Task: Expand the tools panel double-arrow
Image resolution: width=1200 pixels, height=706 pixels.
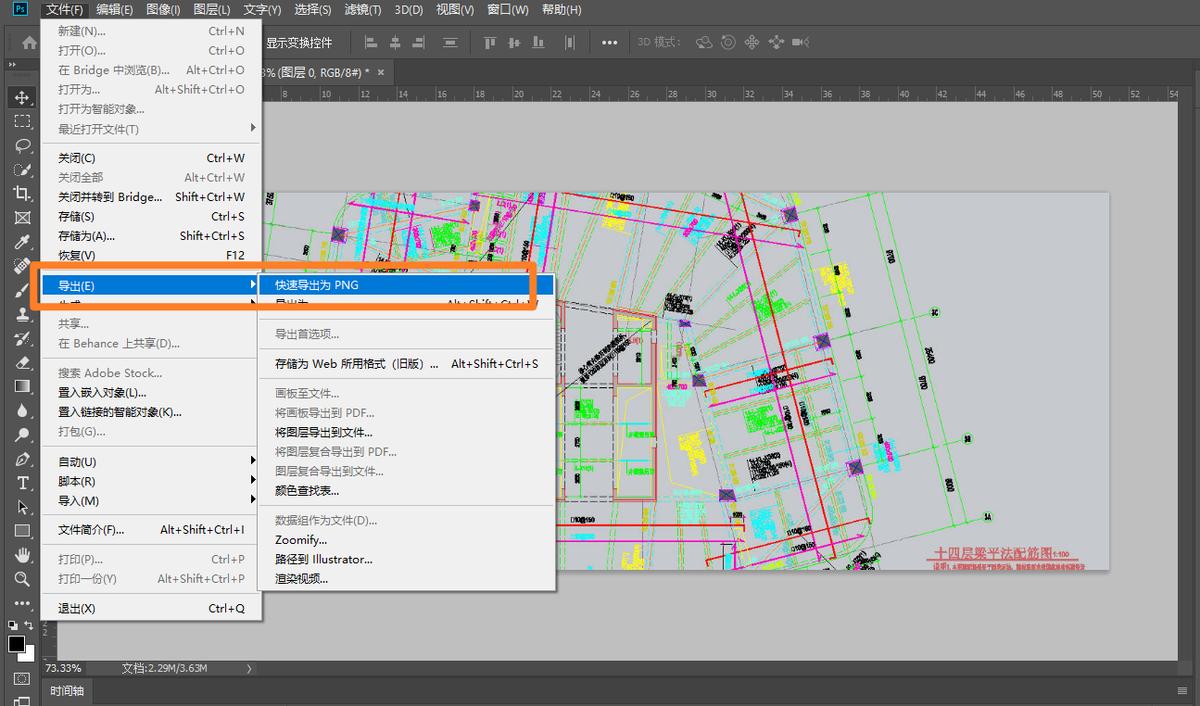Action: (x=12, y=64)
